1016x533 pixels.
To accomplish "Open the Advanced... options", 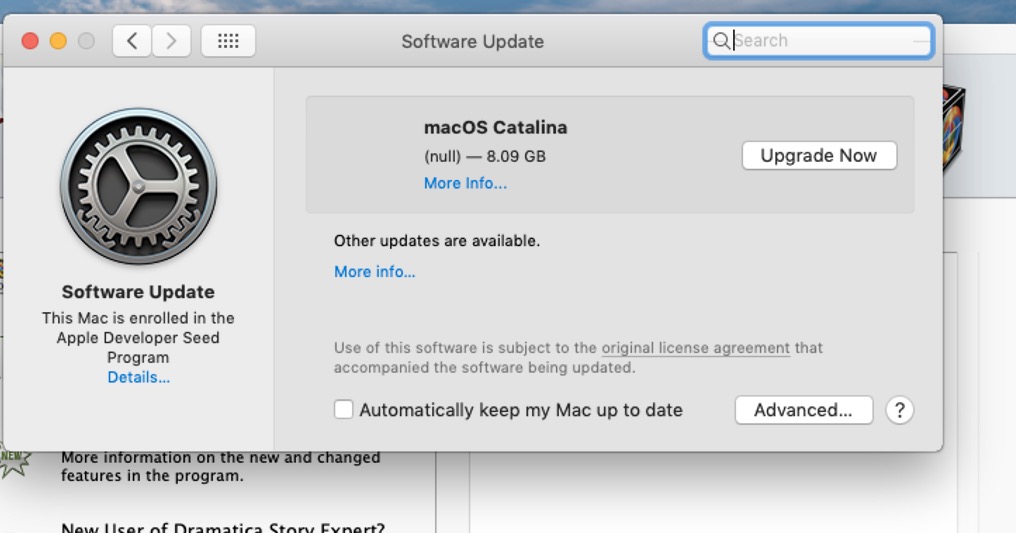I will pos(803,410).
